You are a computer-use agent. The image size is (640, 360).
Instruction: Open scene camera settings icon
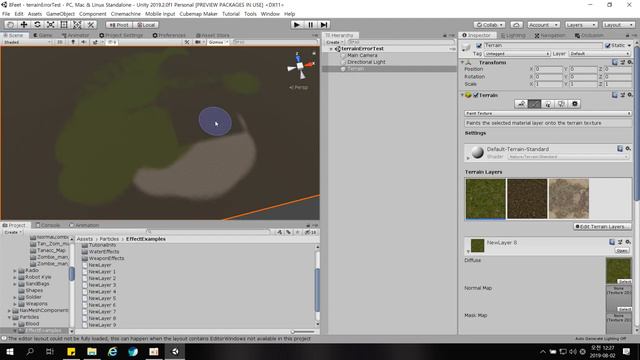coord(199,42)
